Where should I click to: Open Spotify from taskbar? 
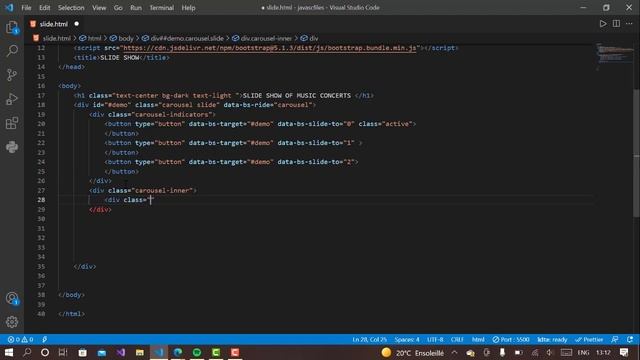point(197,353)
